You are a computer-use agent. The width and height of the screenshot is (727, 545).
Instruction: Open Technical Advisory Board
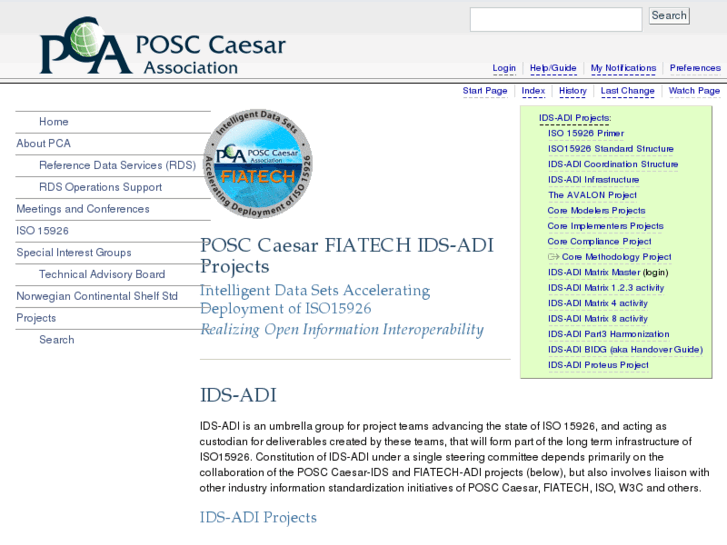102,275
